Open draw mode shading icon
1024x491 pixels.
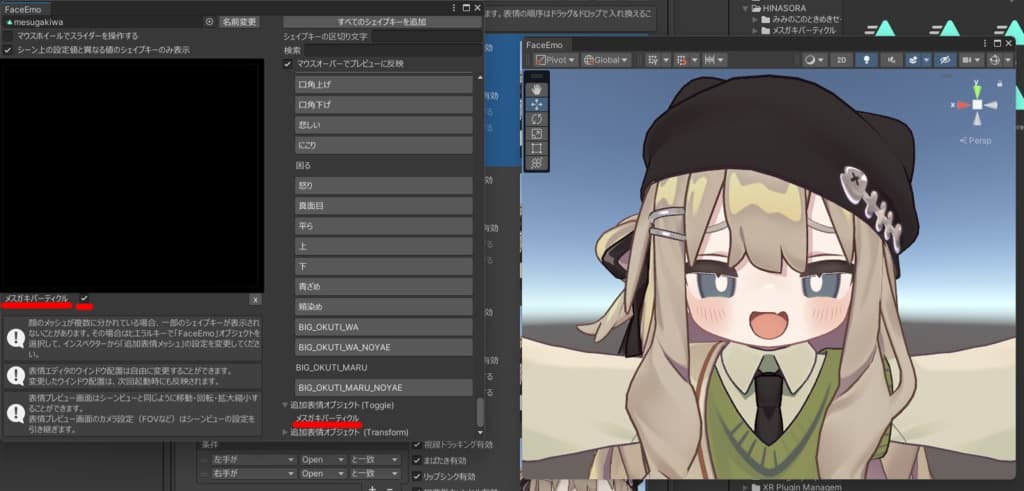810,60
